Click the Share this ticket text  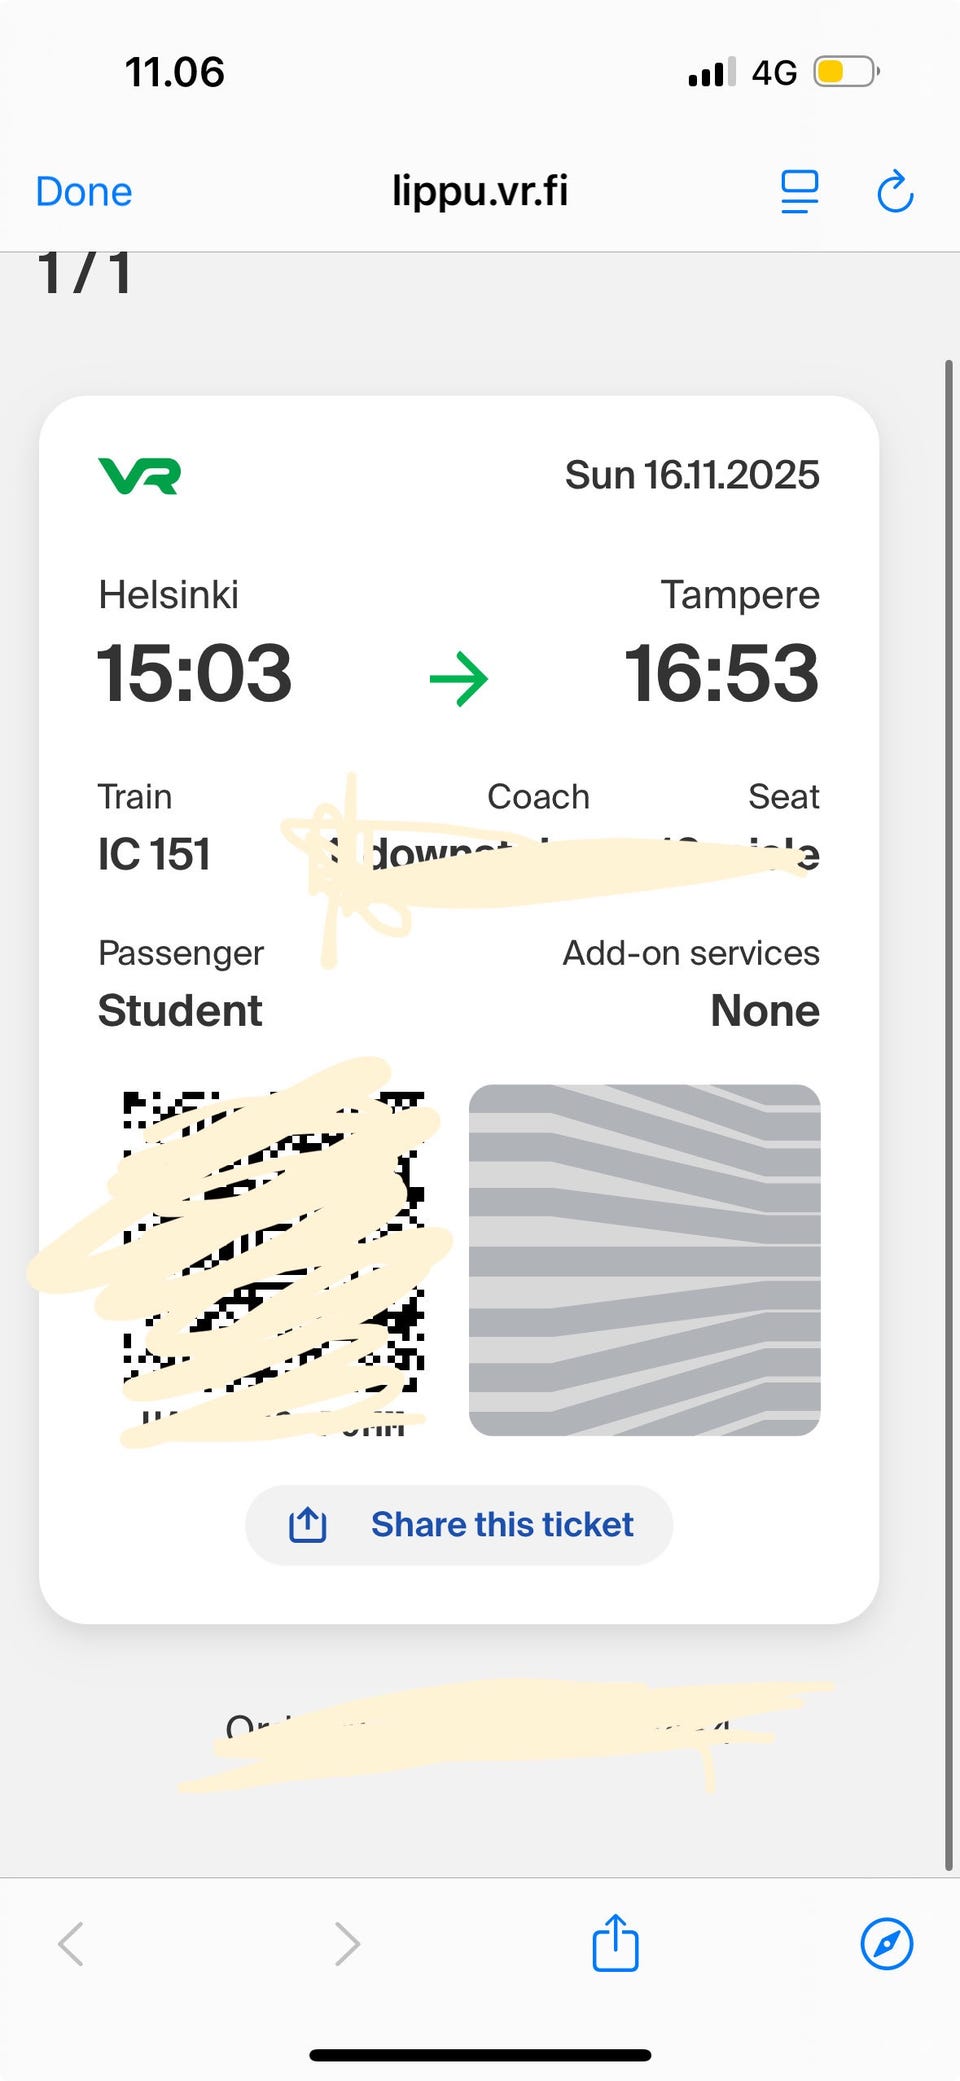(502, 1525)
